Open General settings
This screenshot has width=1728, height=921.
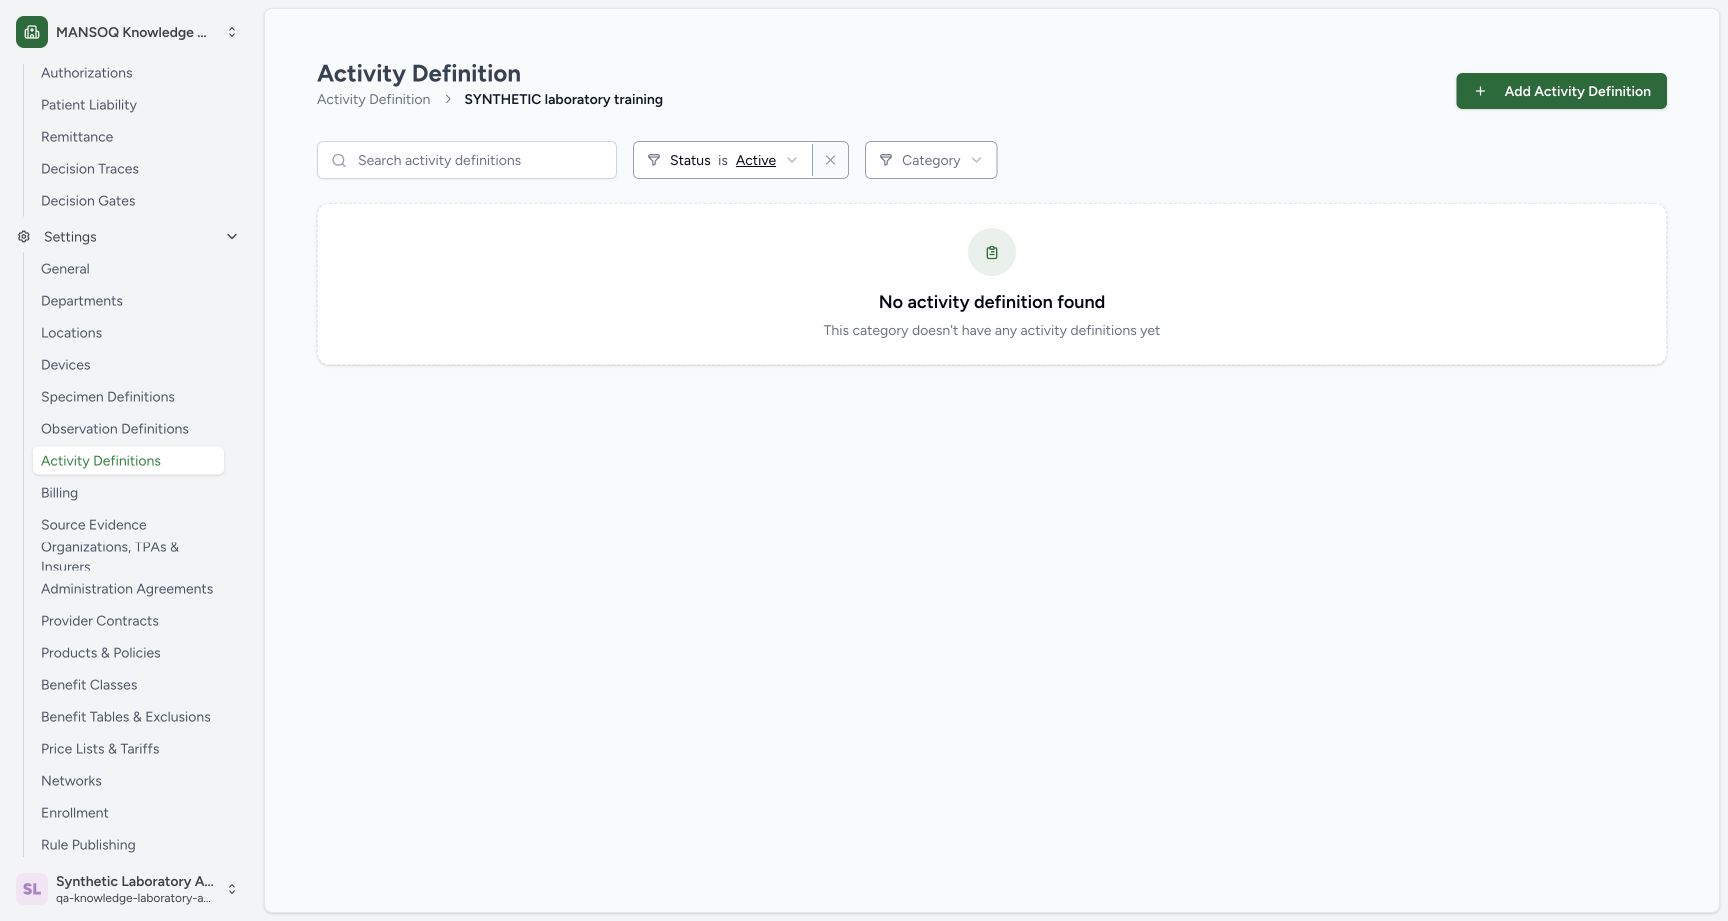click(x=65, y=269)
